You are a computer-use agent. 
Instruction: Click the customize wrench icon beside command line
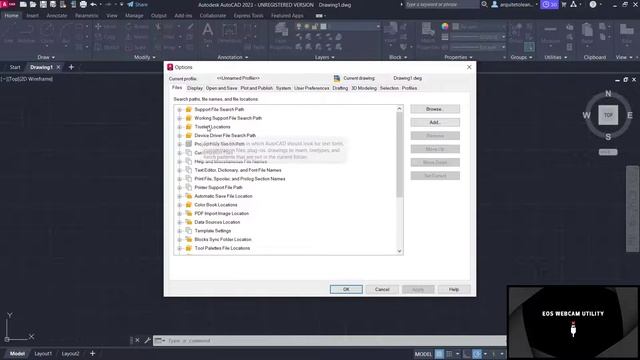coord(147,340)
